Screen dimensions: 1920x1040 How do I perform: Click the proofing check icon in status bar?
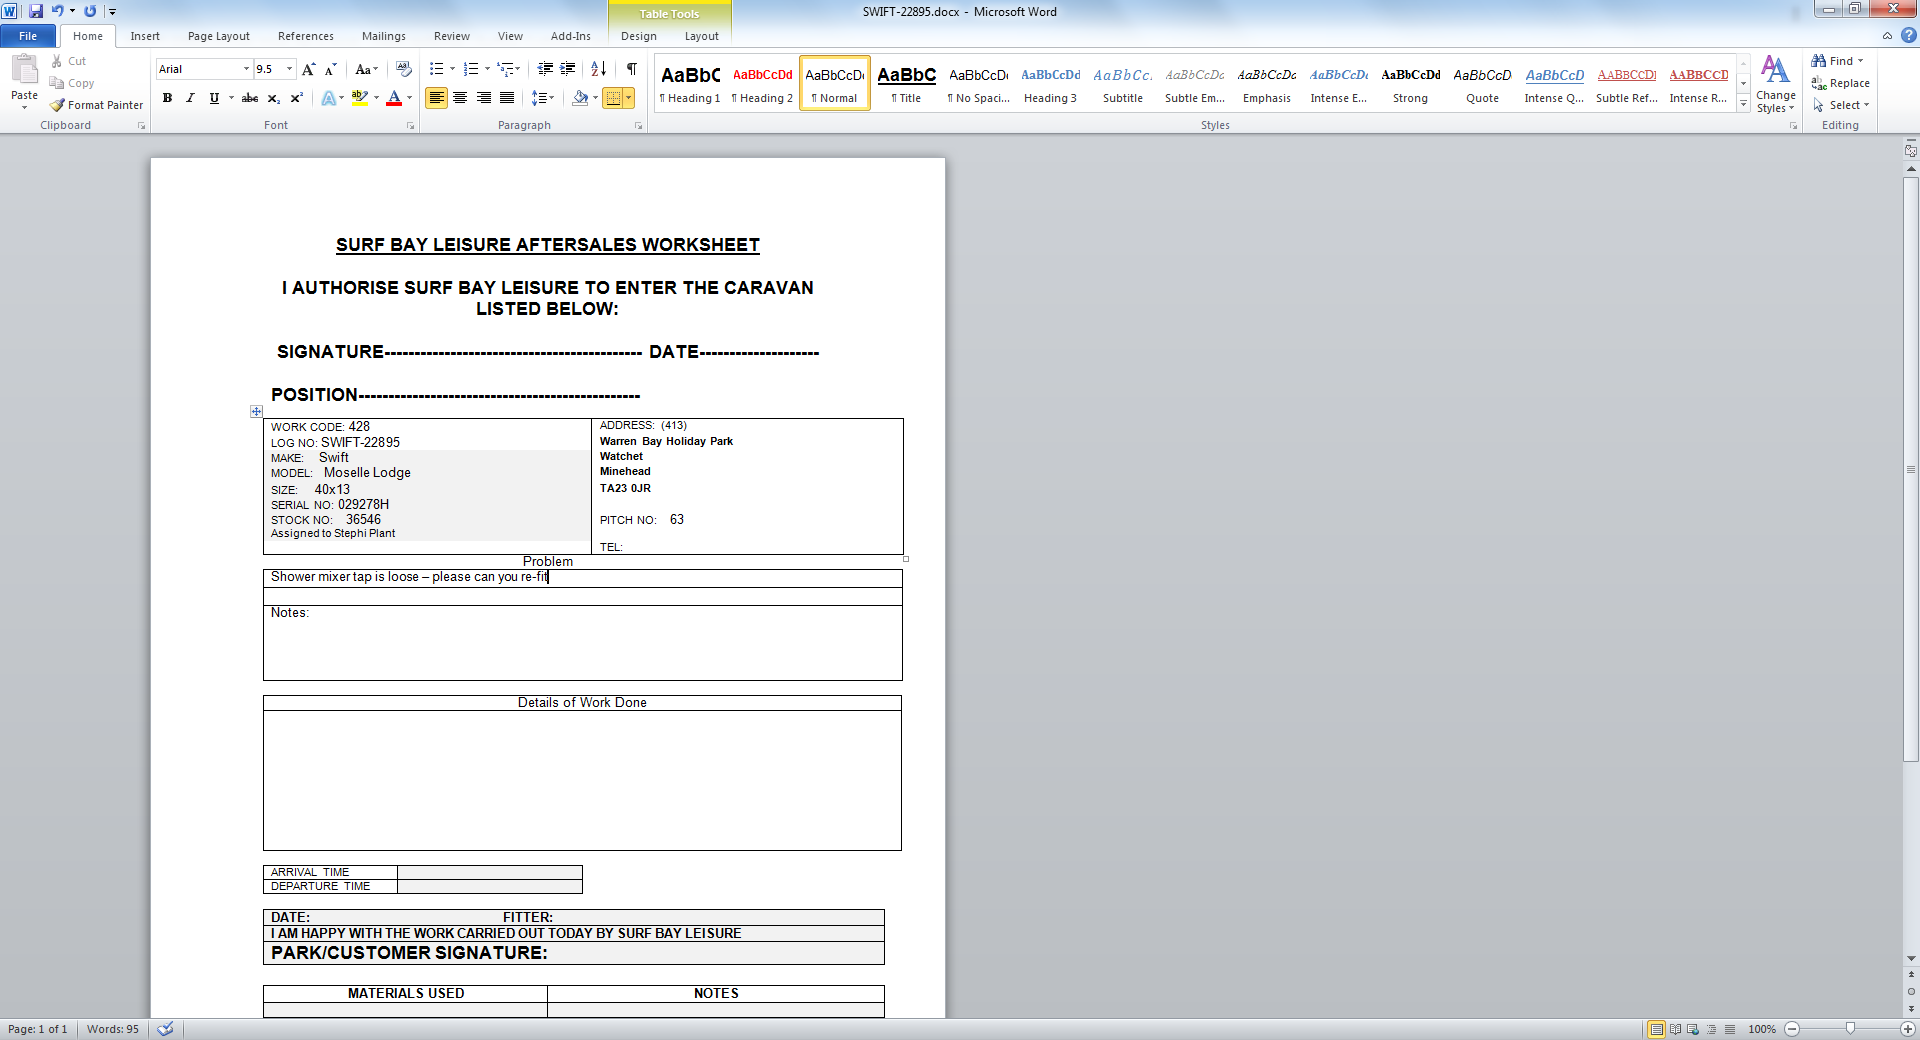(x=166, y=1029)
